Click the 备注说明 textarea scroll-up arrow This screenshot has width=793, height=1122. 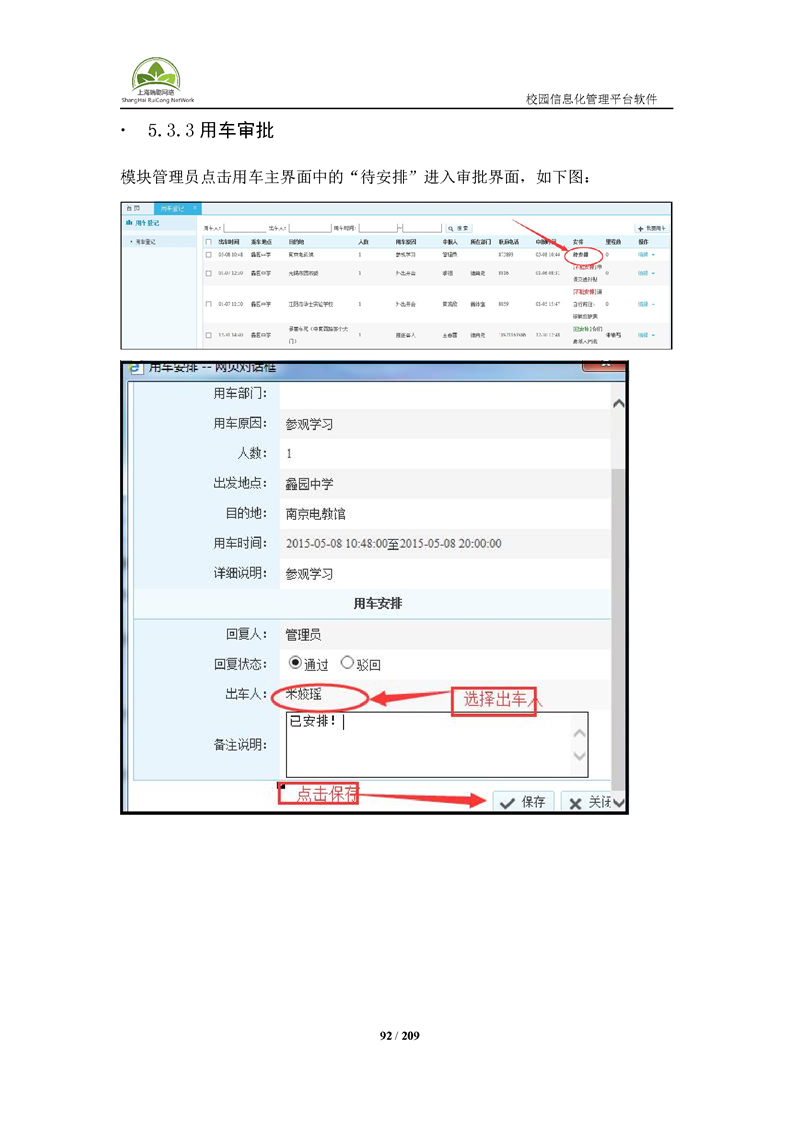click(580, 733)
